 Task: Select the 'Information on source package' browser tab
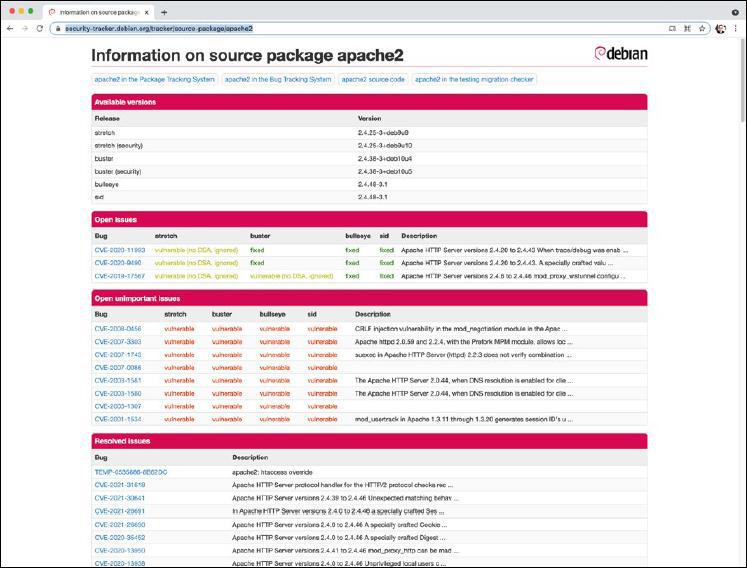[98, 12]
